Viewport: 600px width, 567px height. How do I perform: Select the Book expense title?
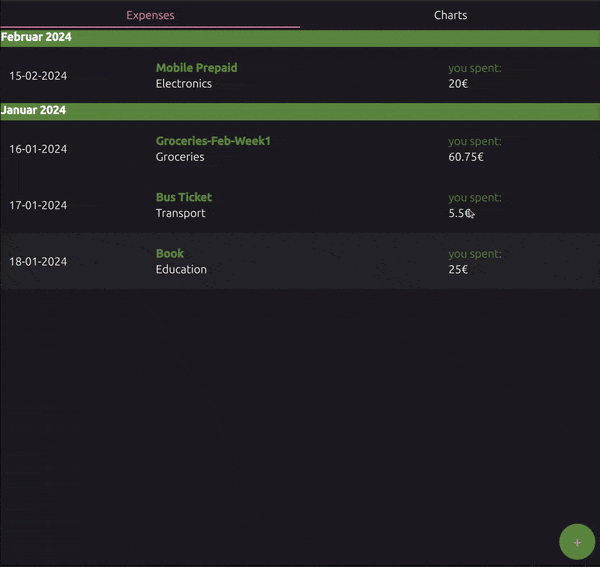(x=170, y=253)
